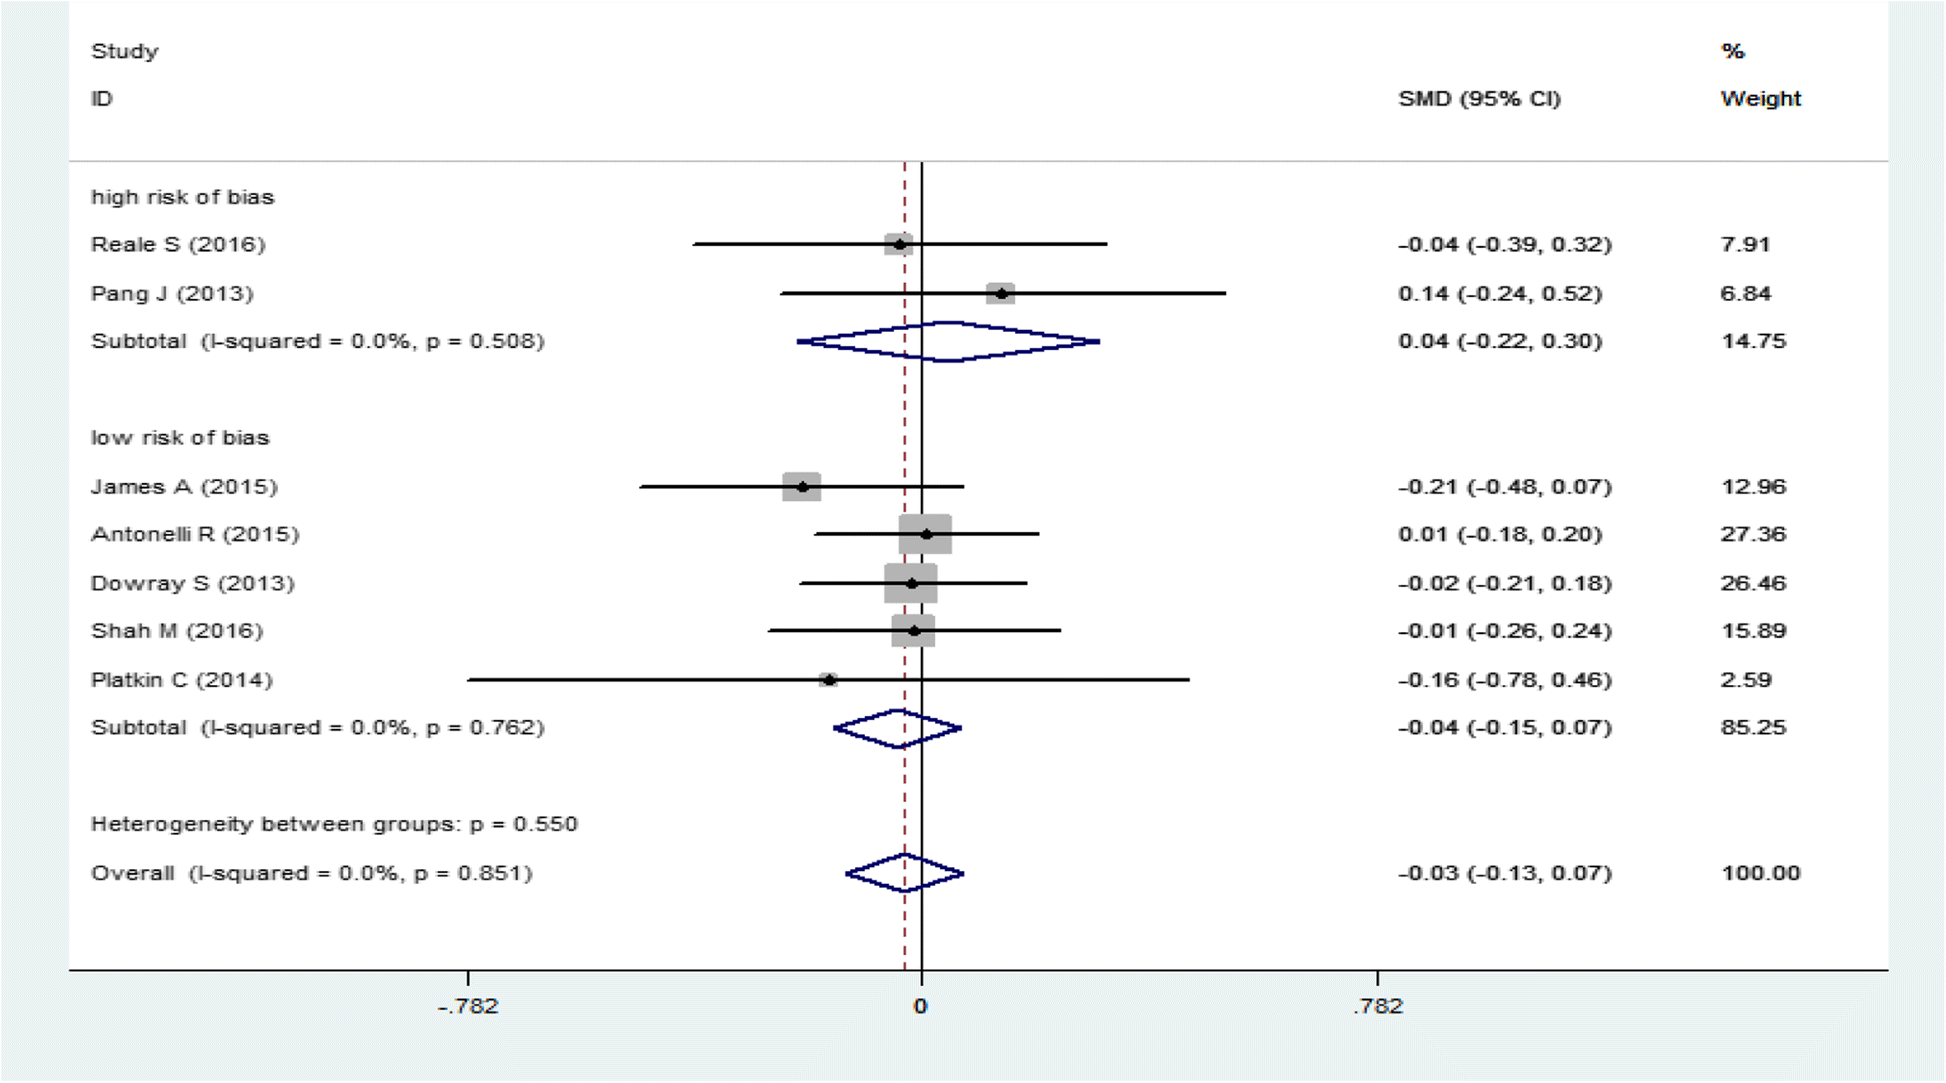Click the 'ID' header text
Image resolution: width=1946 pixels, height=1083 pixels.
(102, 98)
